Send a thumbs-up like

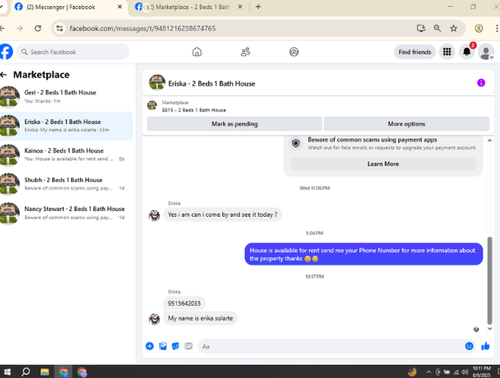(x=485, y=346)
